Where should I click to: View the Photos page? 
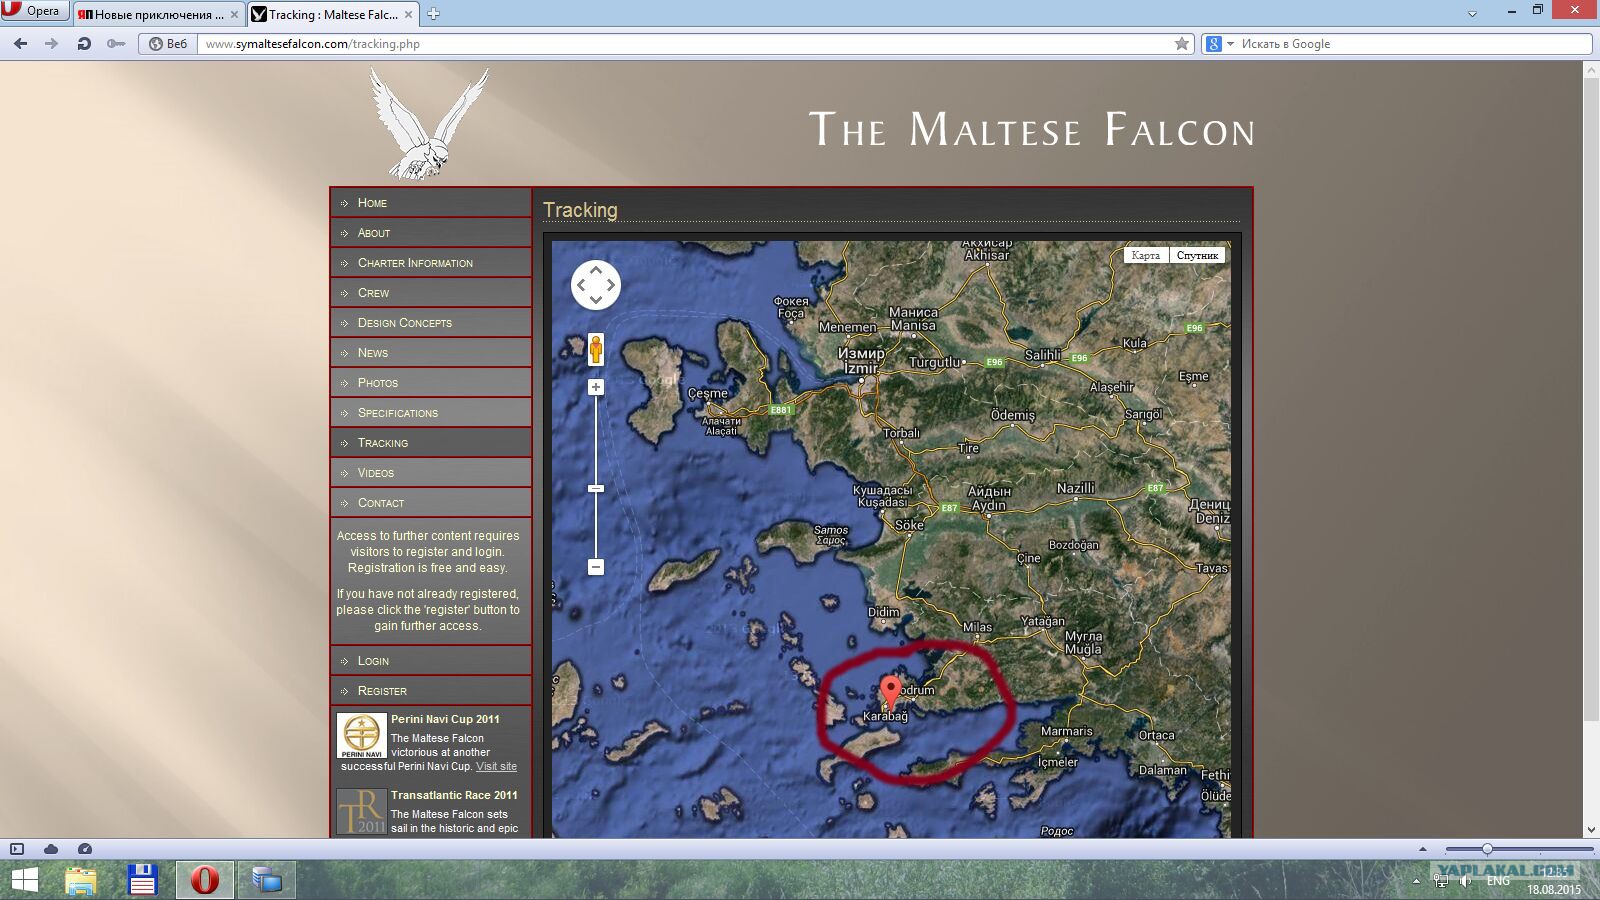click(x=431, y=383)
